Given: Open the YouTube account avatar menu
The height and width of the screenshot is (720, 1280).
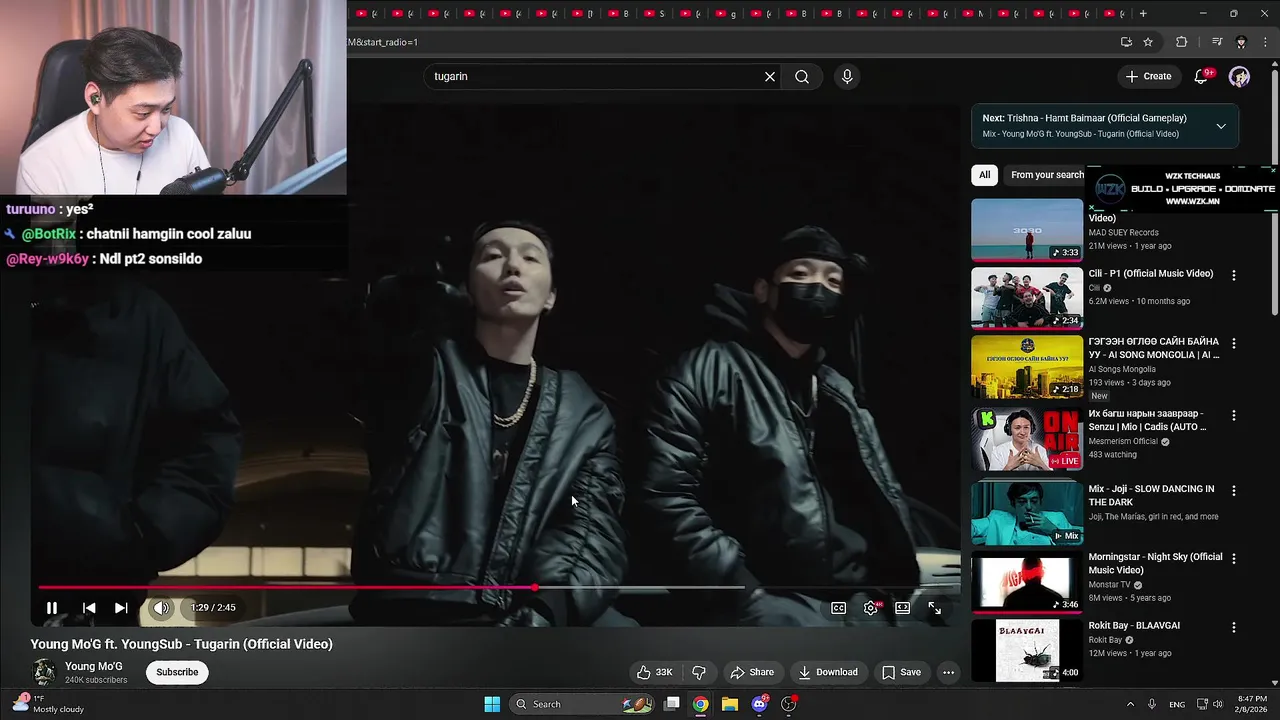Looking at the screenshot, I should click(1239, 76).
